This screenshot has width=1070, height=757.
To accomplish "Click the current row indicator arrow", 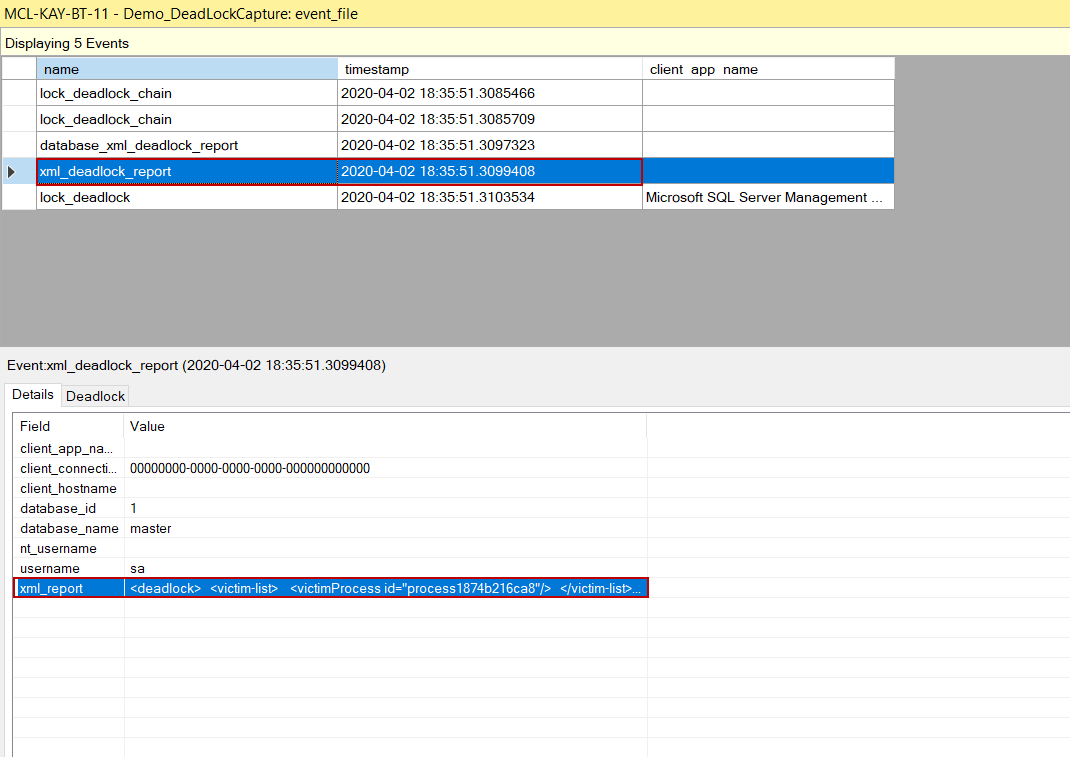I will pyautogui.click(x=12, y=171).
